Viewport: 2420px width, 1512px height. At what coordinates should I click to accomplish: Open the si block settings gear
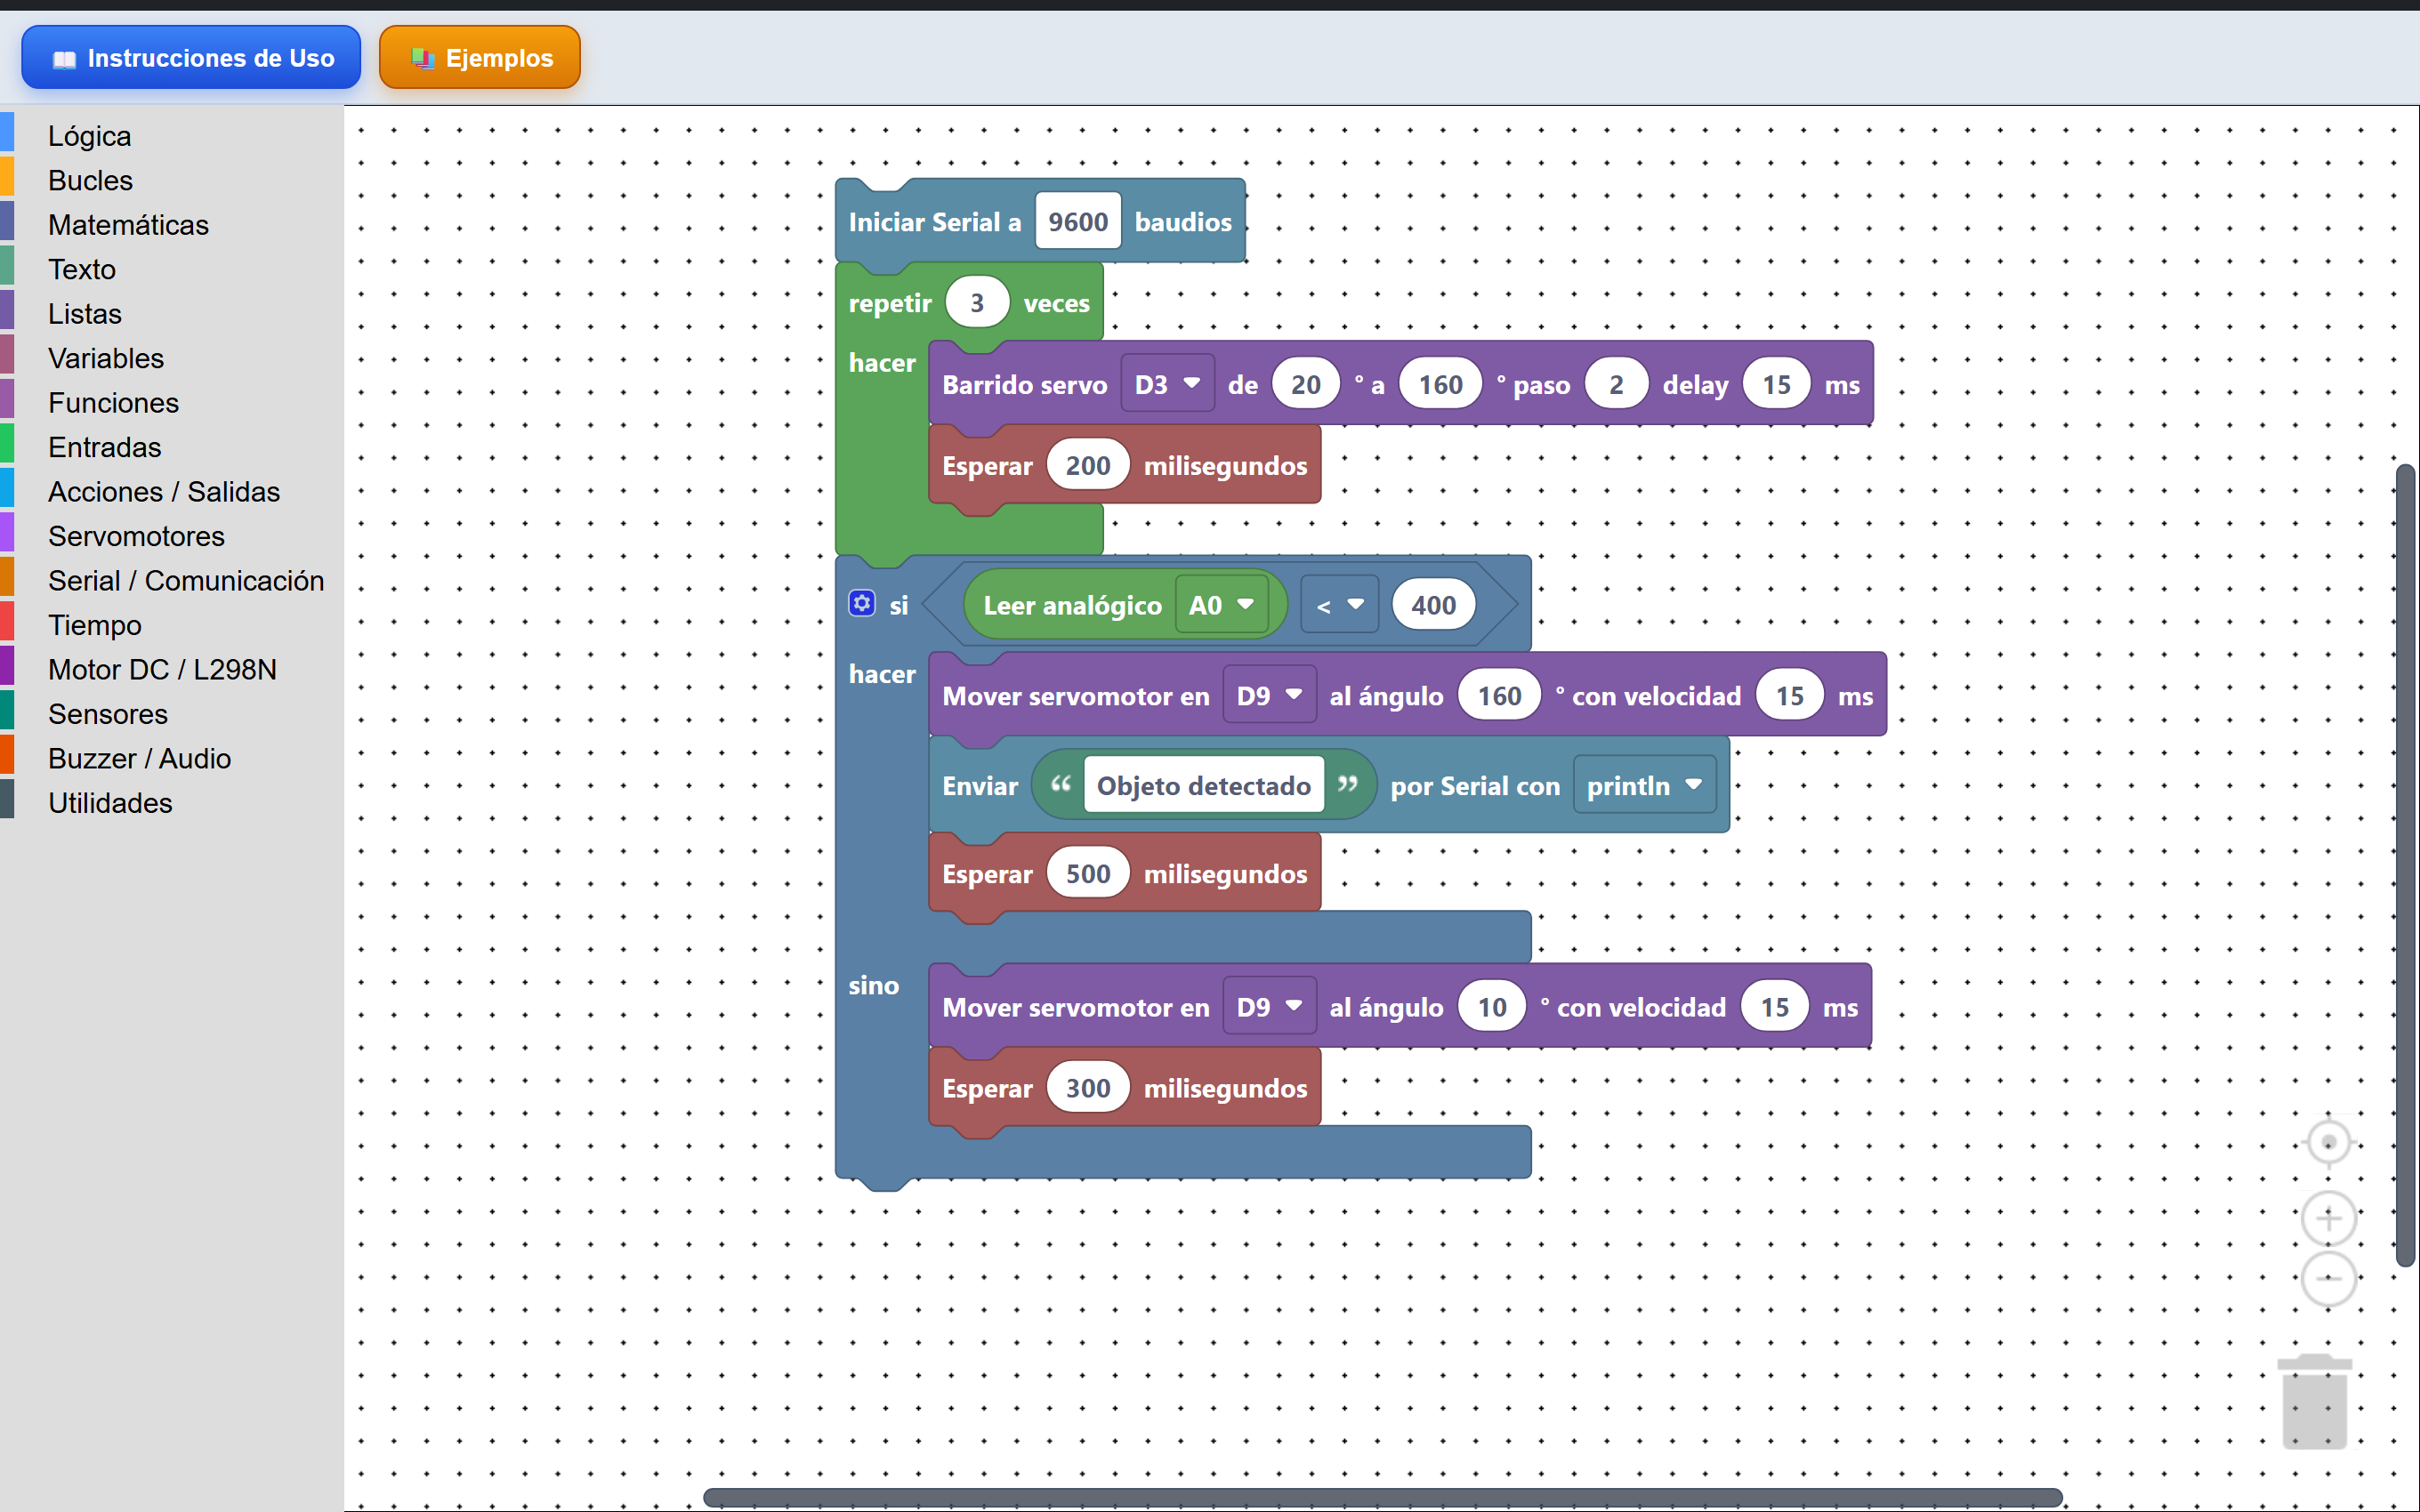tap(862, 603)
